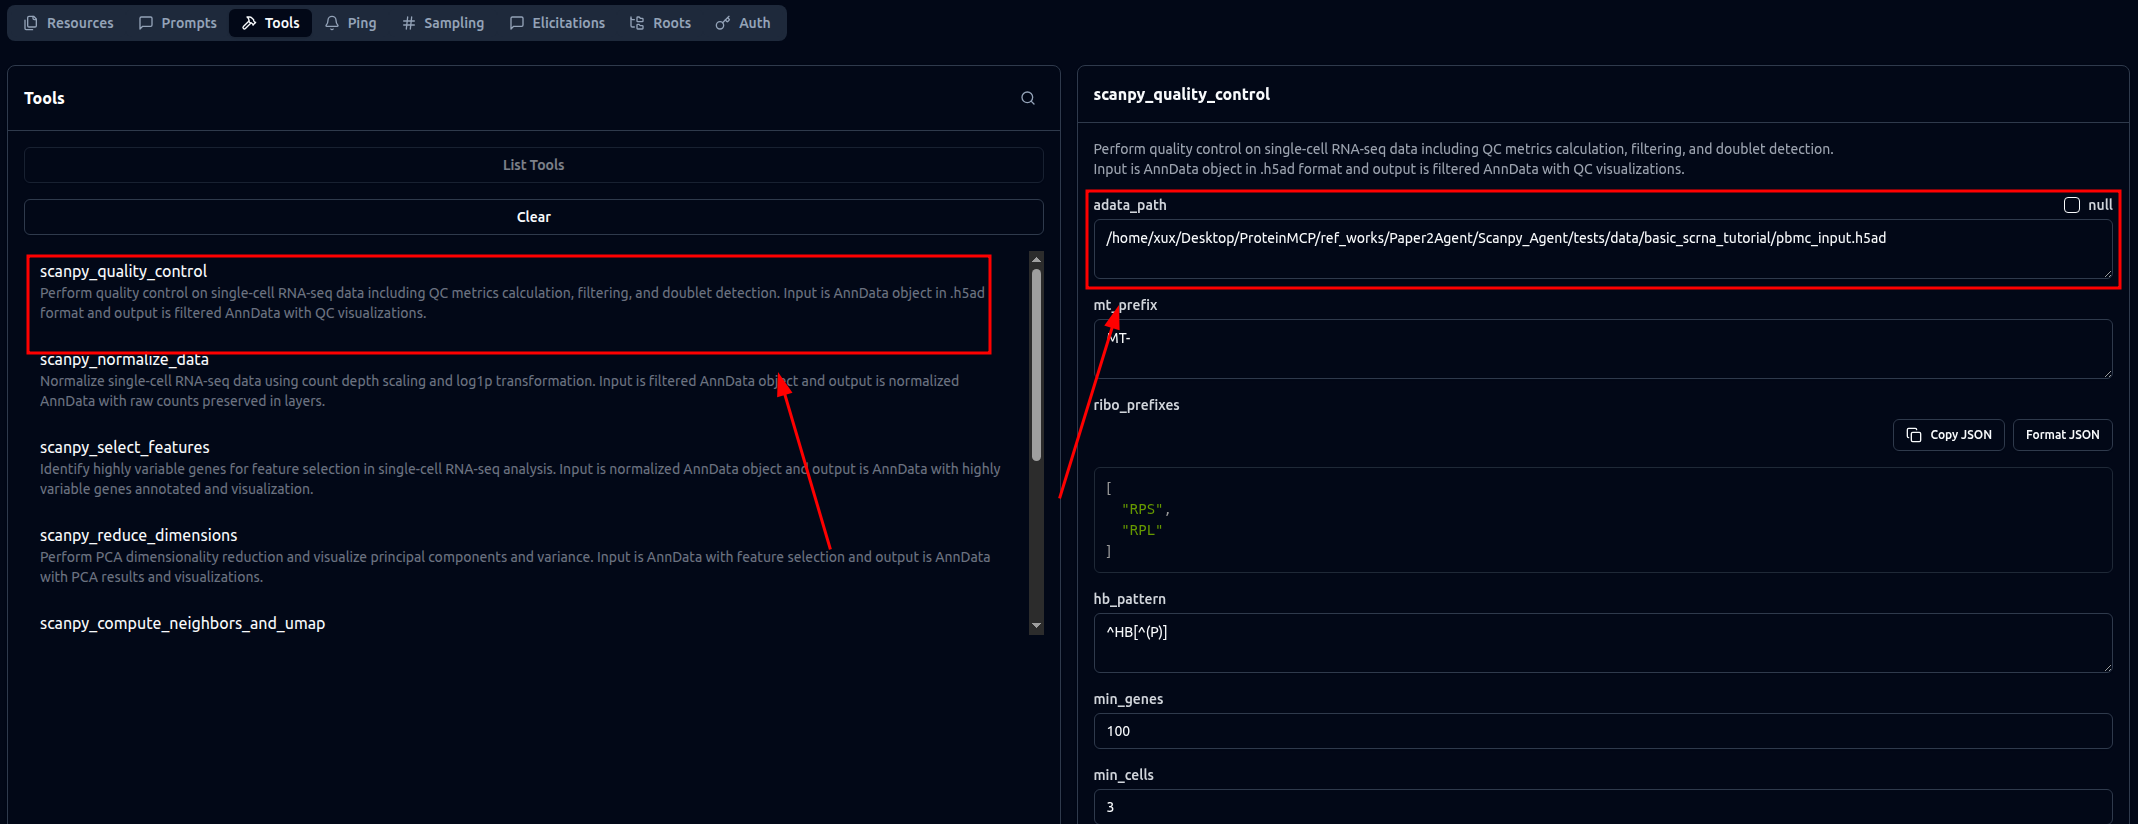The height and width of the screenshot is (824, 2138).
Task: Open the Ping tab
Action: tap(351, 23)
